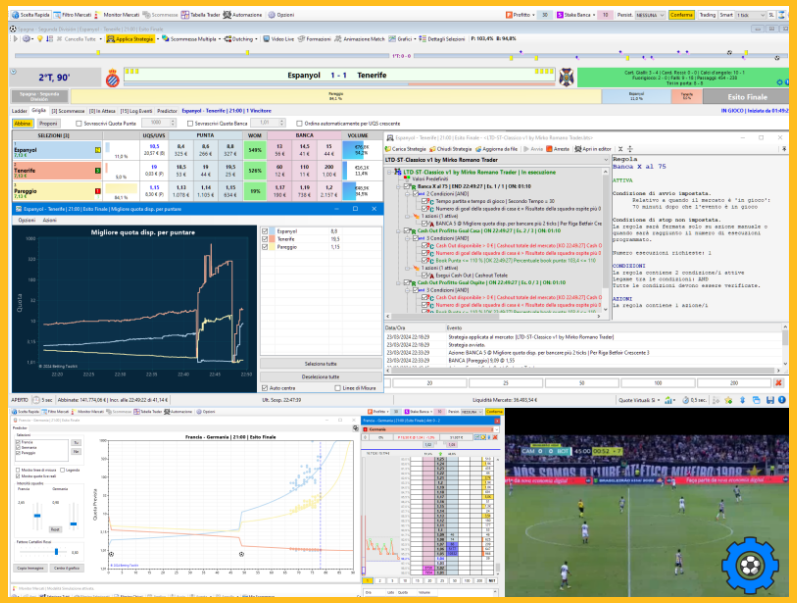Adjust the Fattore Candles horizontal slider
The width and height of the screenshot is (797, 603).
pyautogui.click(x=55, y=551)
